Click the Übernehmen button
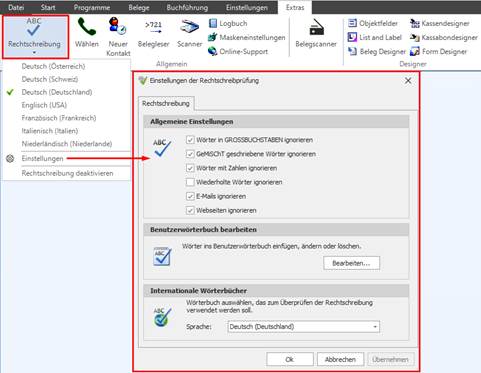The image size is (481, 373). pyautogui.click(x=391, y=359)
